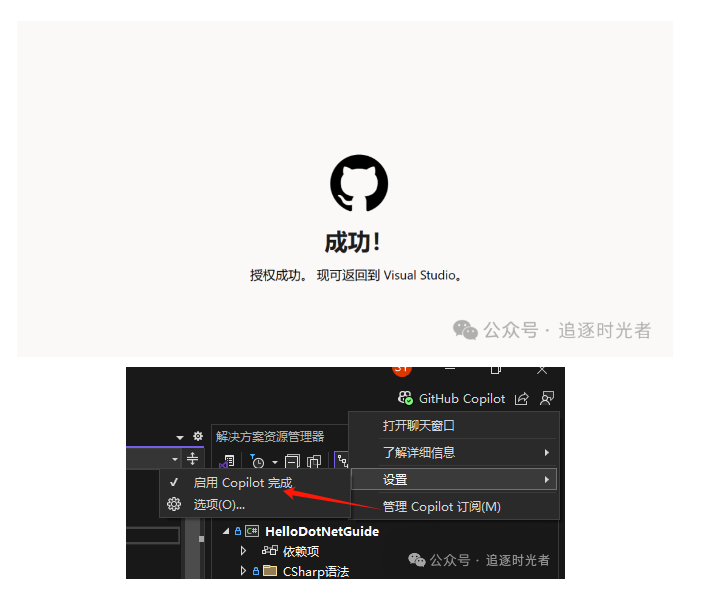Click the lock icon beside CSharp语法

[256, 571]
